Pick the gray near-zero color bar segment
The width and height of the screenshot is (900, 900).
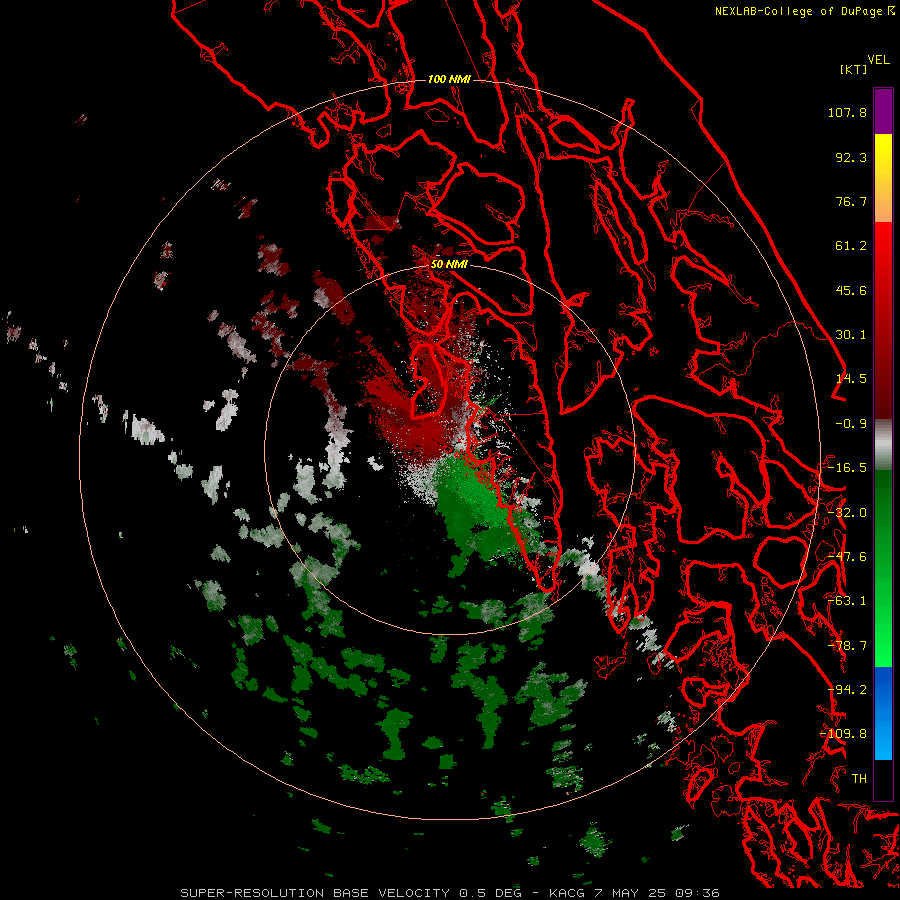coord(883,445)
